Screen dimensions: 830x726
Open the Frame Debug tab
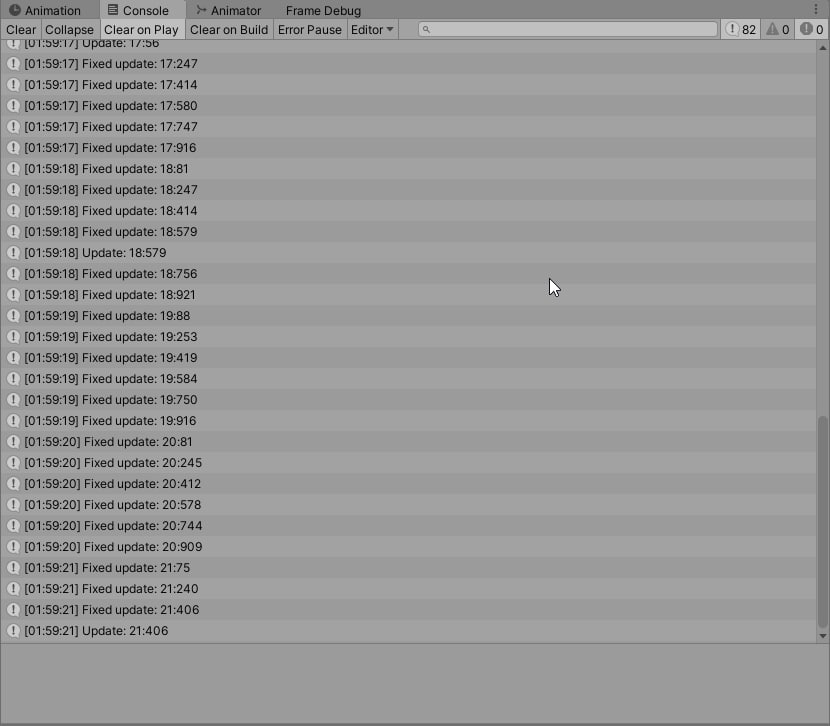point(323,10)
